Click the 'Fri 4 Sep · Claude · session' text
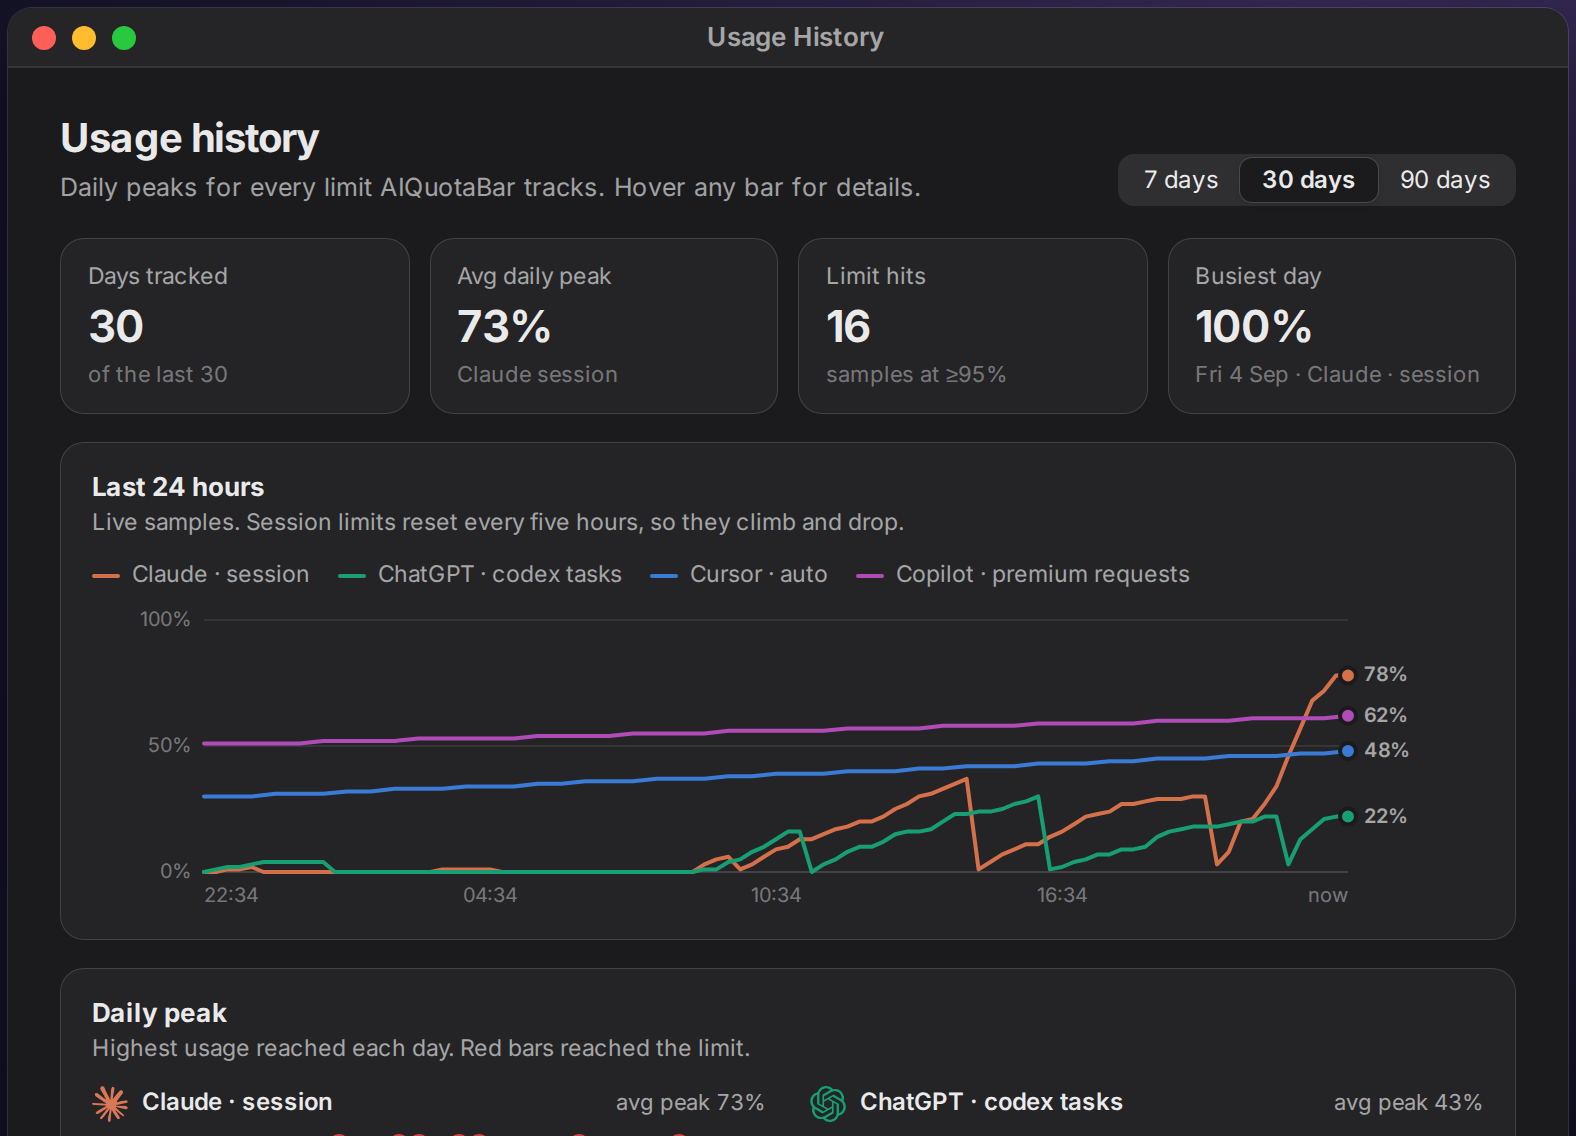 (x=1337, y=374)
